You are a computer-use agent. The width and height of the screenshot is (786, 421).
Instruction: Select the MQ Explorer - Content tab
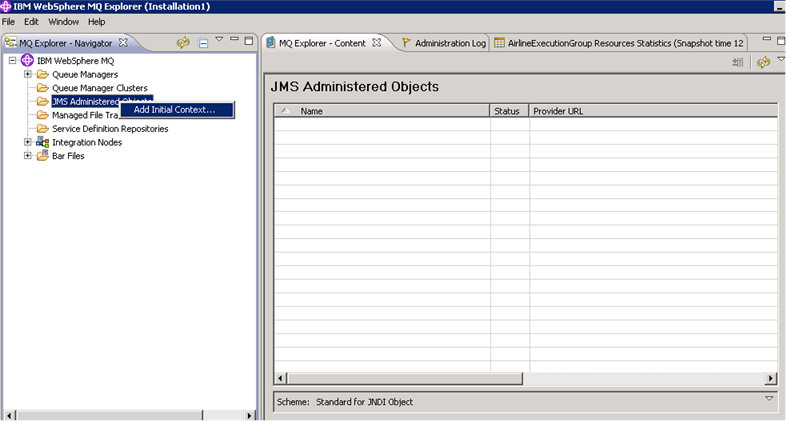[x=322, y=43]
